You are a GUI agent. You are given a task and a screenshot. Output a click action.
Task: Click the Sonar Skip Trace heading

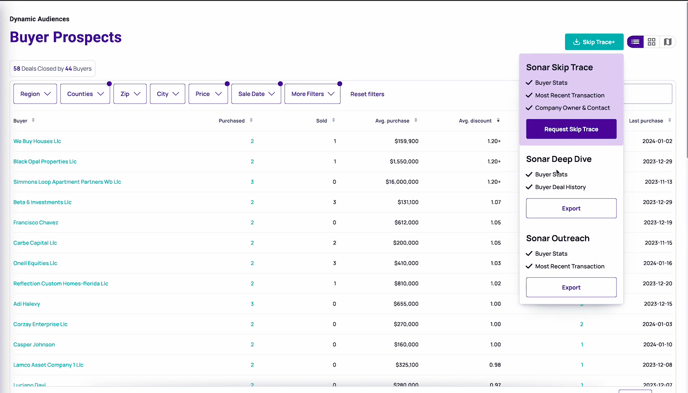pyautogui.click(x=559, y=67)
